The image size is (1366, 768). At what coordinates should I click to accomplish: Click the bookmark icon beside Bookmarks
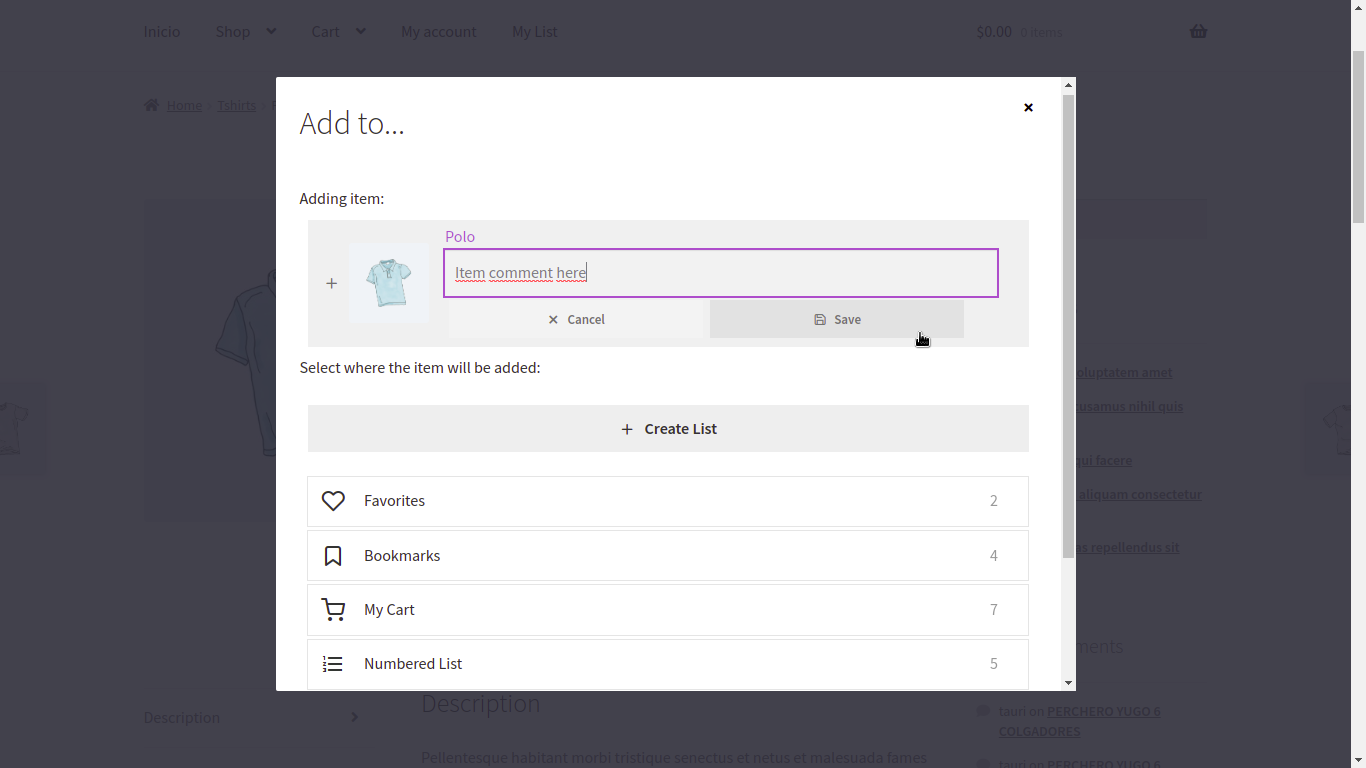coord(333,556)
